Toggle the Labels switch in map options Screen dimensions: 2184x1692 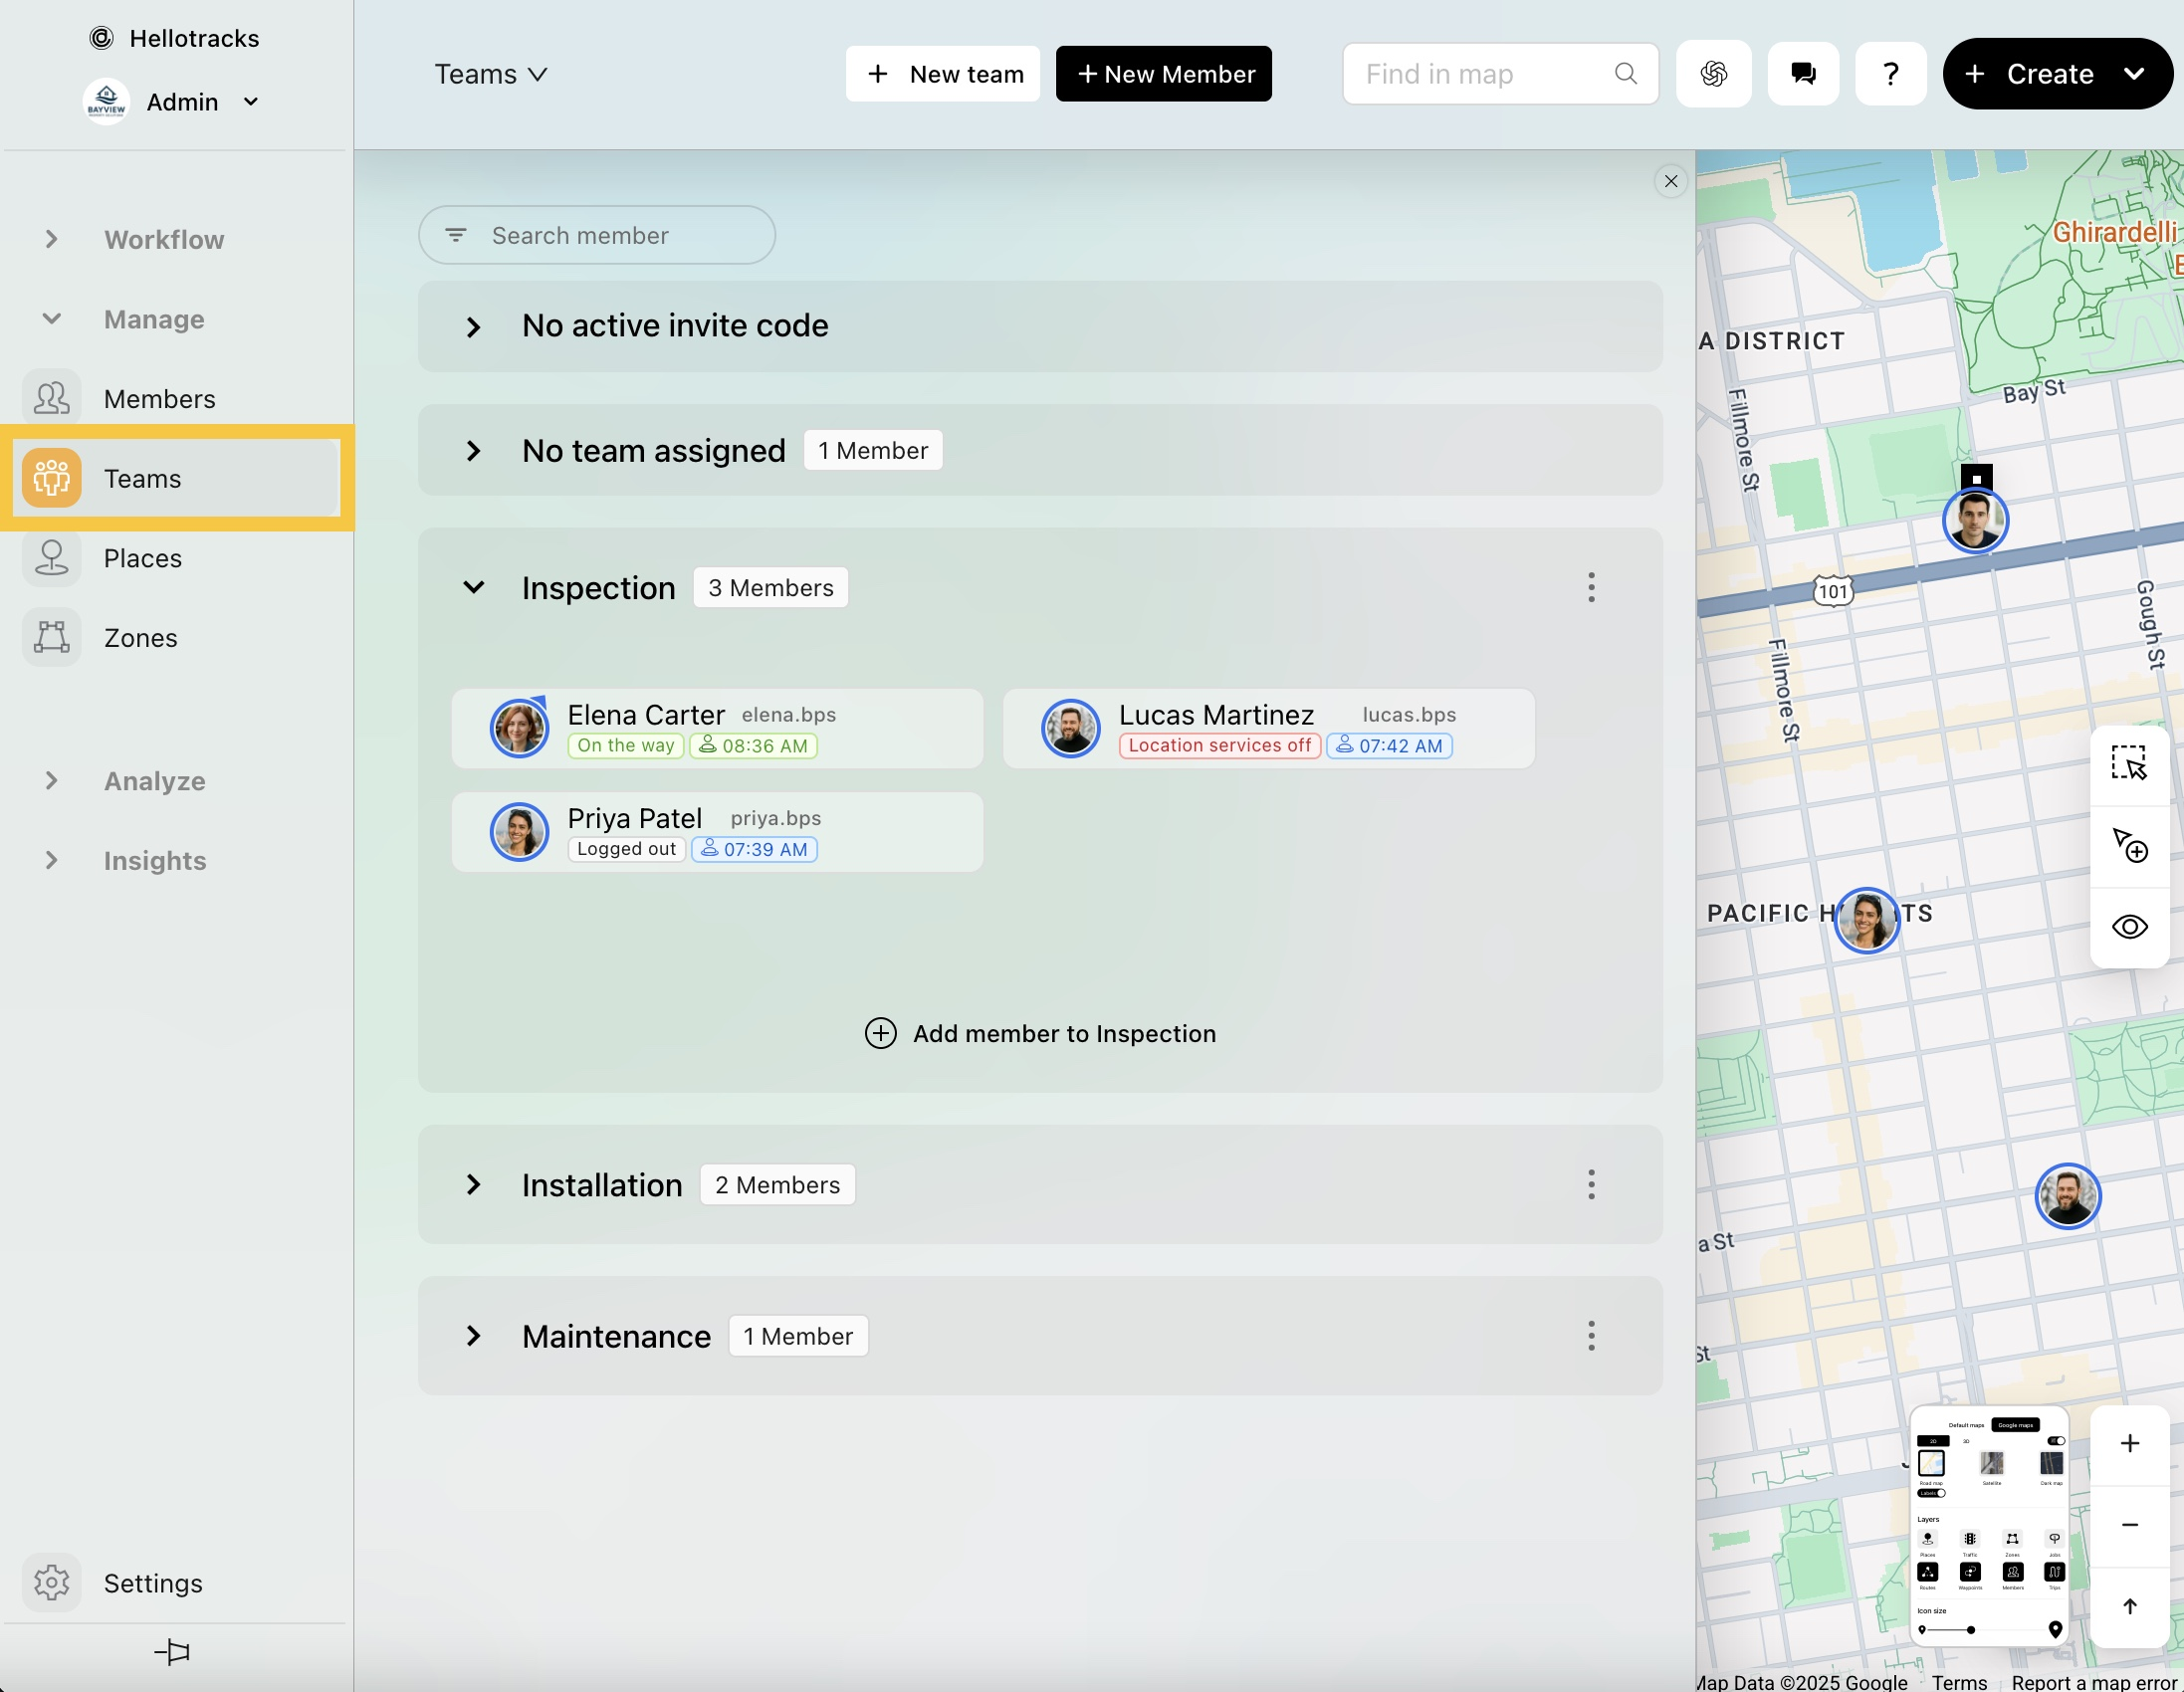pos(1932,1493)
